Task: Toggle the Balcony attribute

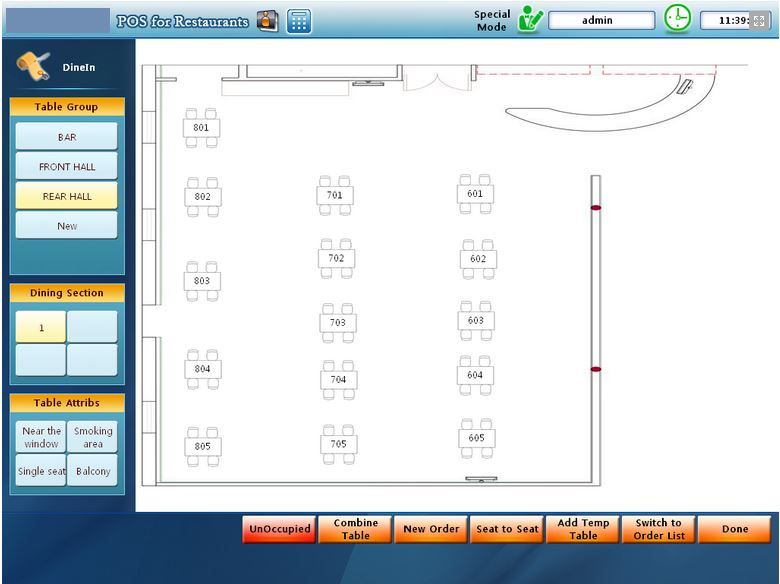Action: point(93,471)
